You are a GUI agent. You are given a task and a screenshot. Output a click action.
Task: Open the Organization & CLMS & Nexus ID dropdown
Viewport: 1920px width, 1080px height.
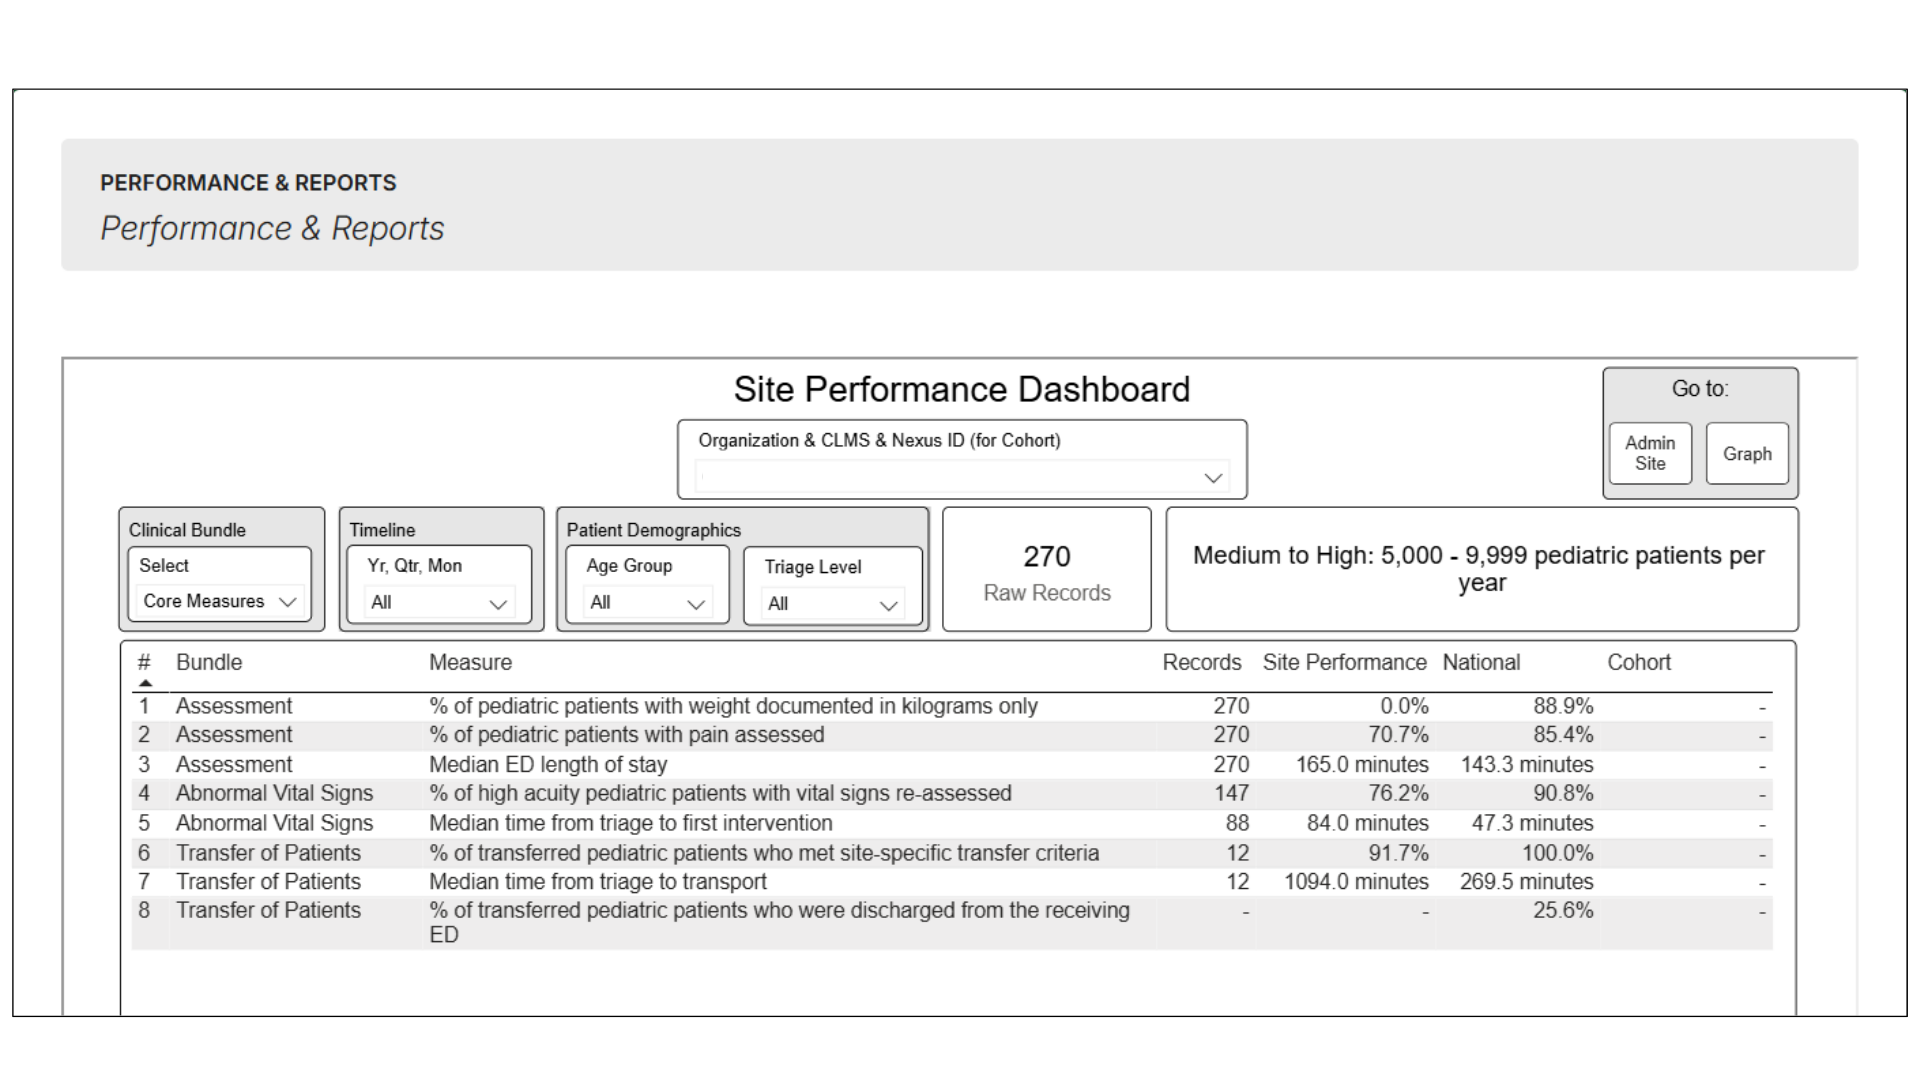pyautogui.click(x=961, y=477)
